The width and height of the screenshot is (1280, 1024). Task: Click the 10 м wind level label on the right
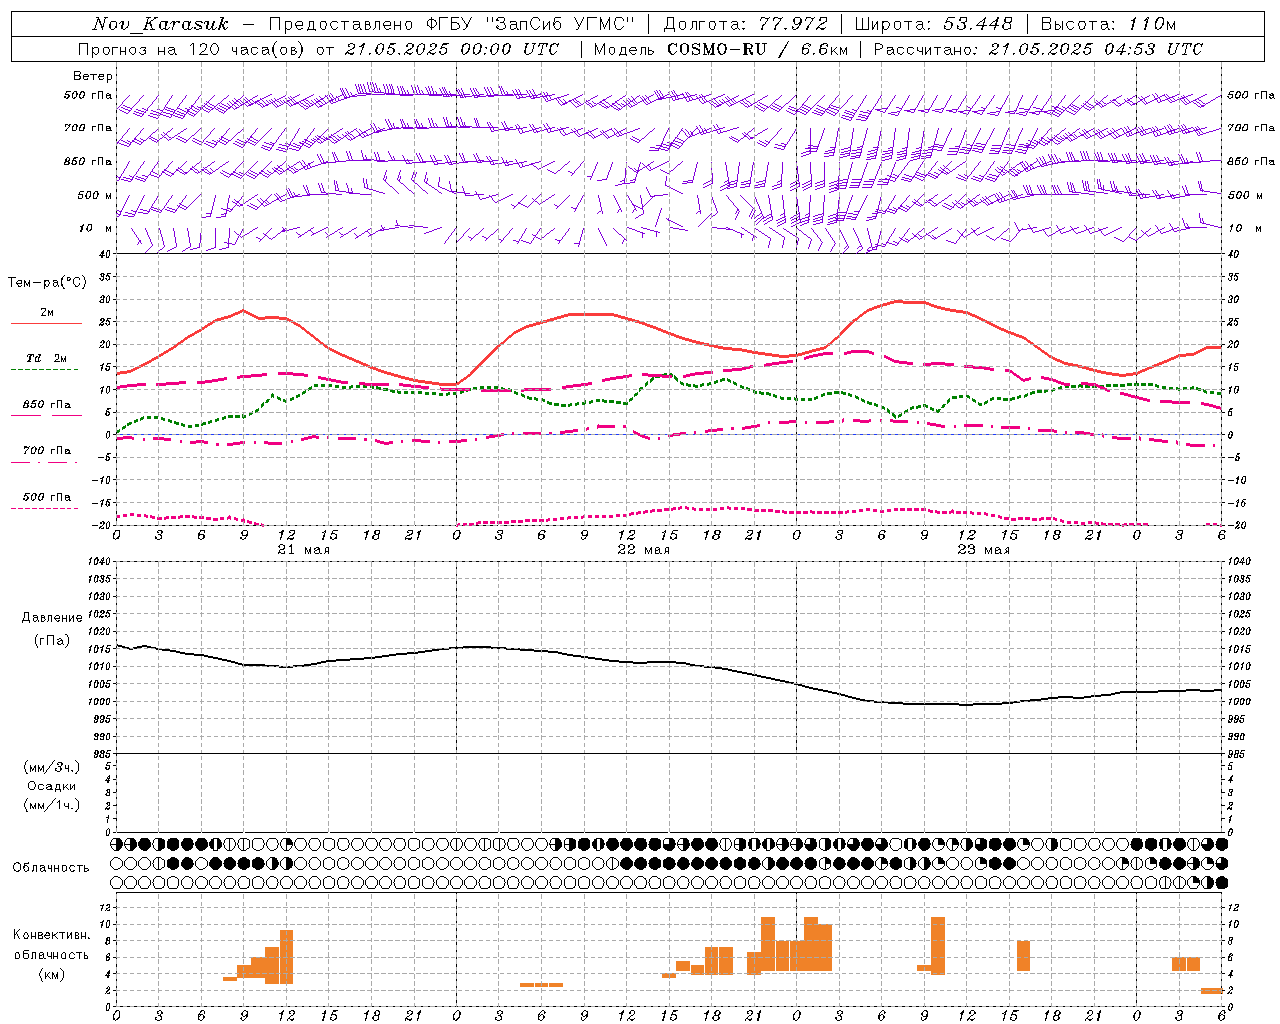(x=1244, y=228)
